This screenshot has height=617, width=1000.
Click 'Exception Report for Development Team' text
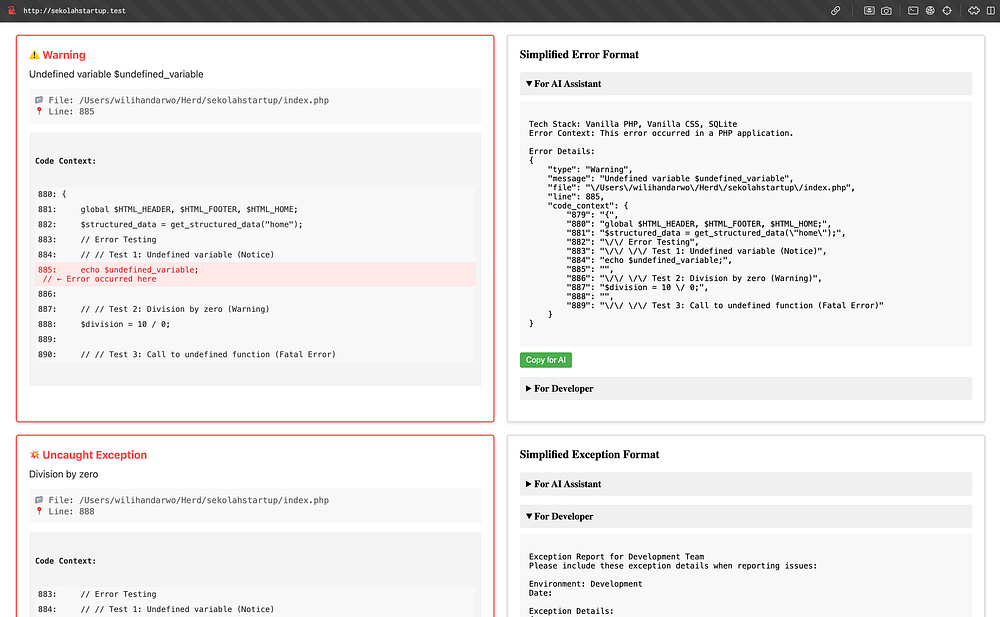pos(616,556)
